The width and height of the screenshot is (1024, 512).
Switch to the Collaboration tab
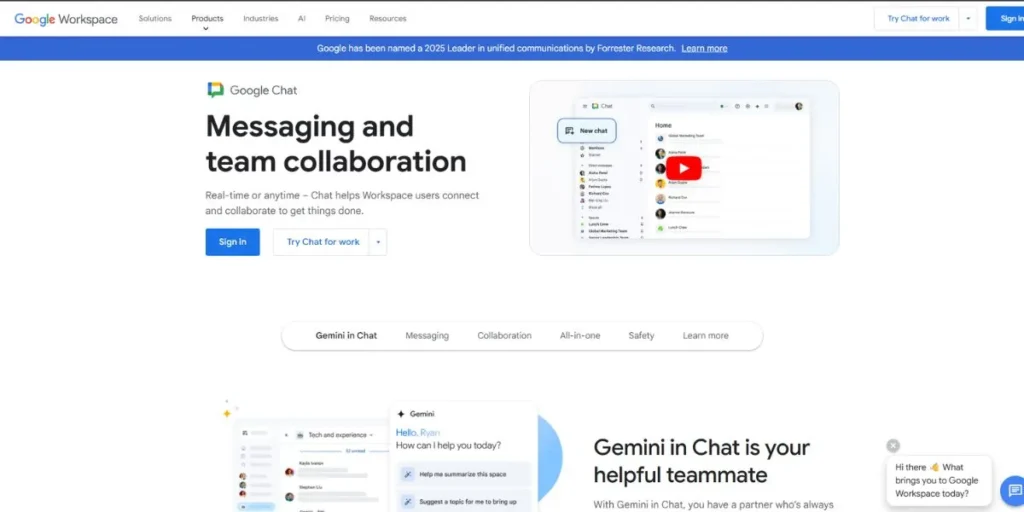(x=504, y=336)
